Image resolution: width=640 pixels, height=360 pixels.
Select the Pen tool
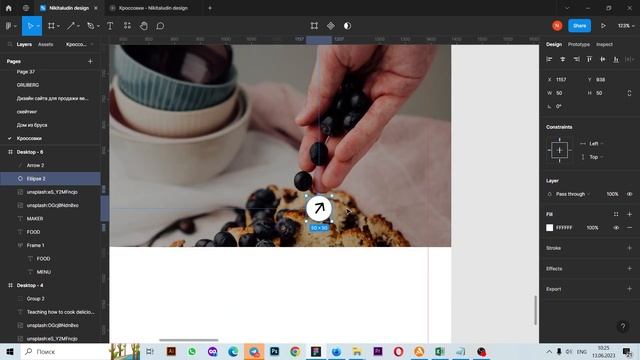click(91, 26)
